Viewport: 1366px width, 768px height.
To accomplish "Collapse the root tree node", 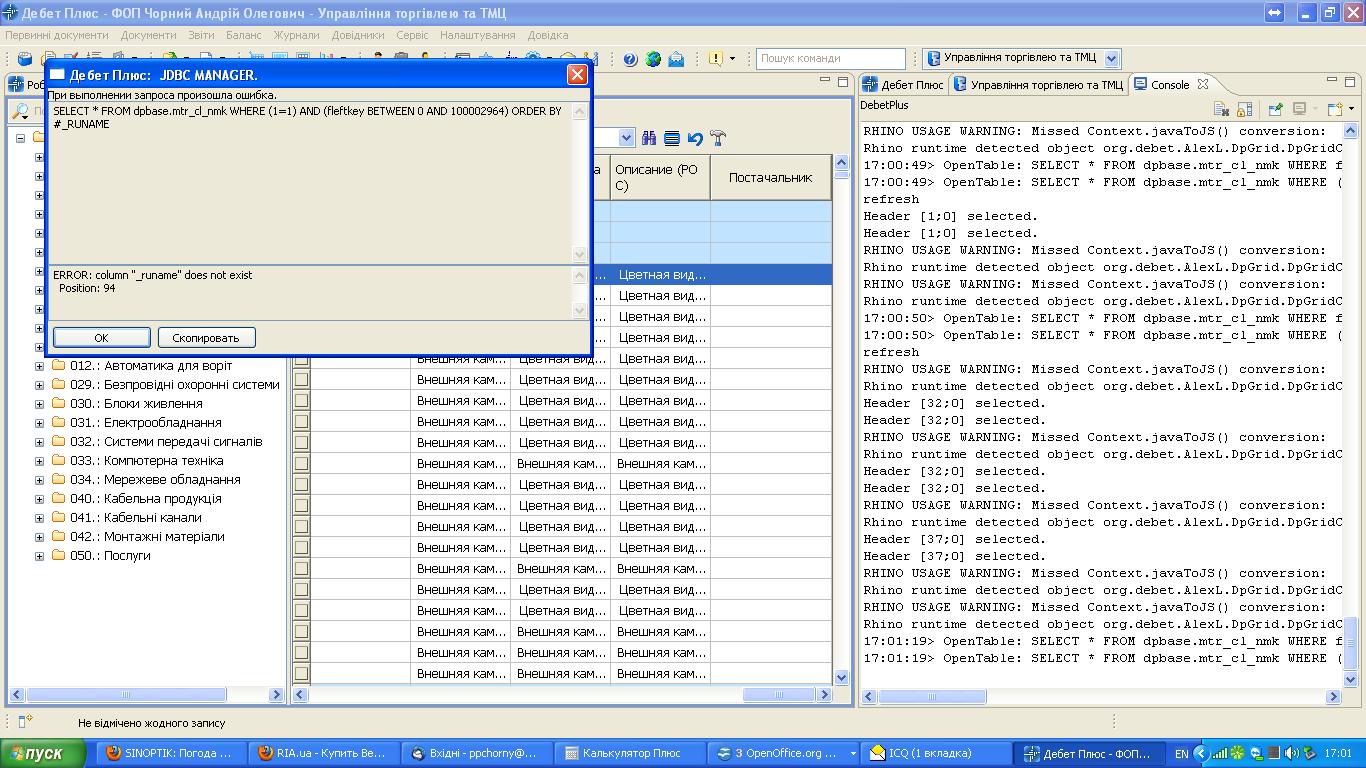I will (x=20, y=138).
